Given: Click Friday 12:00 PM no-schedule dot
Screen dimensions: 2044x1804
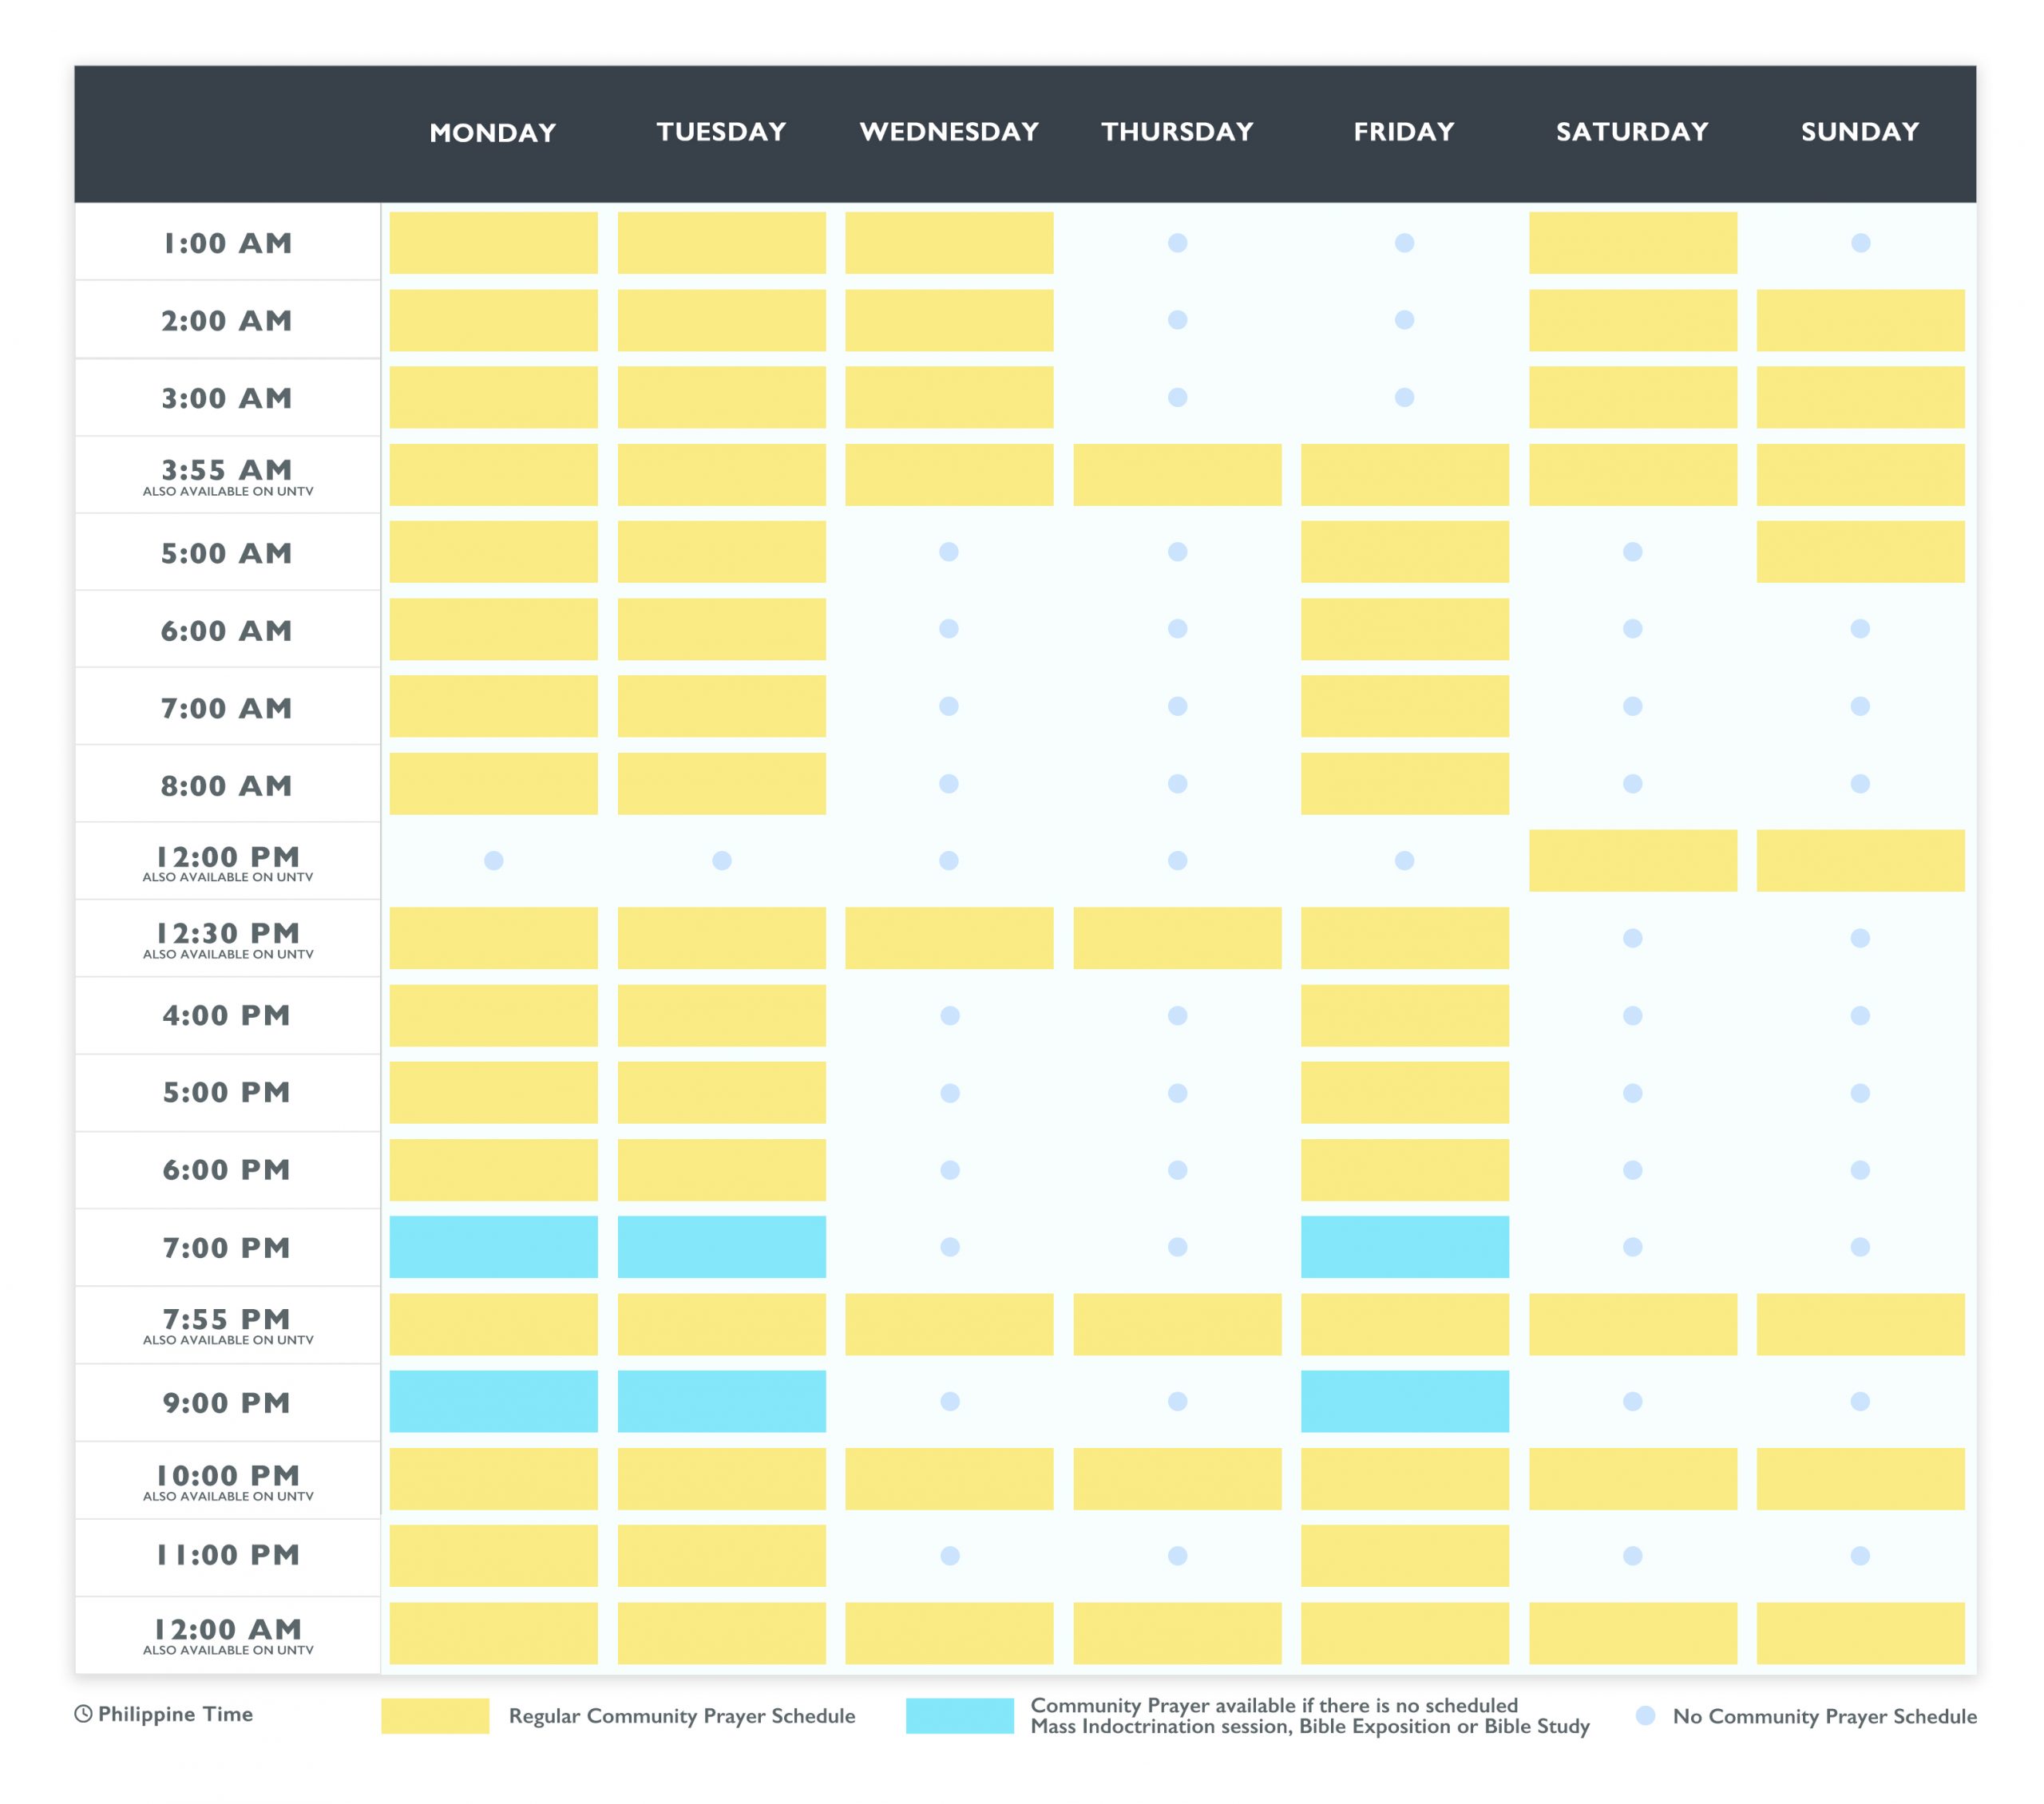Looking at the screenshot, I should point(1404,861).
